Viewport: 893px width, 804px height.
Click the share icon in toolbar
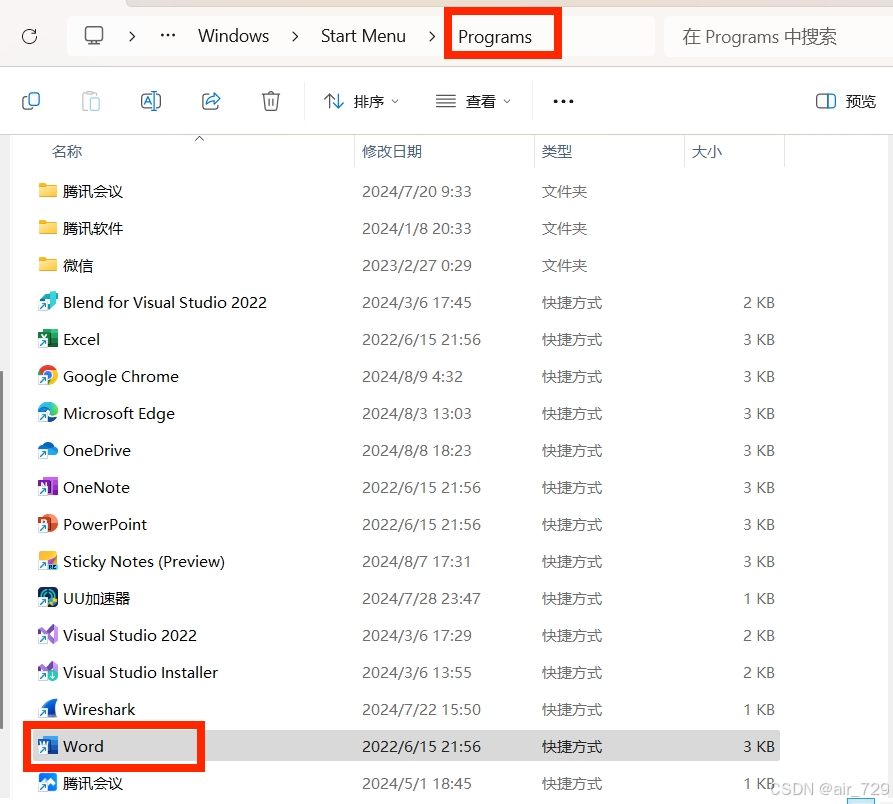[211, 101]
